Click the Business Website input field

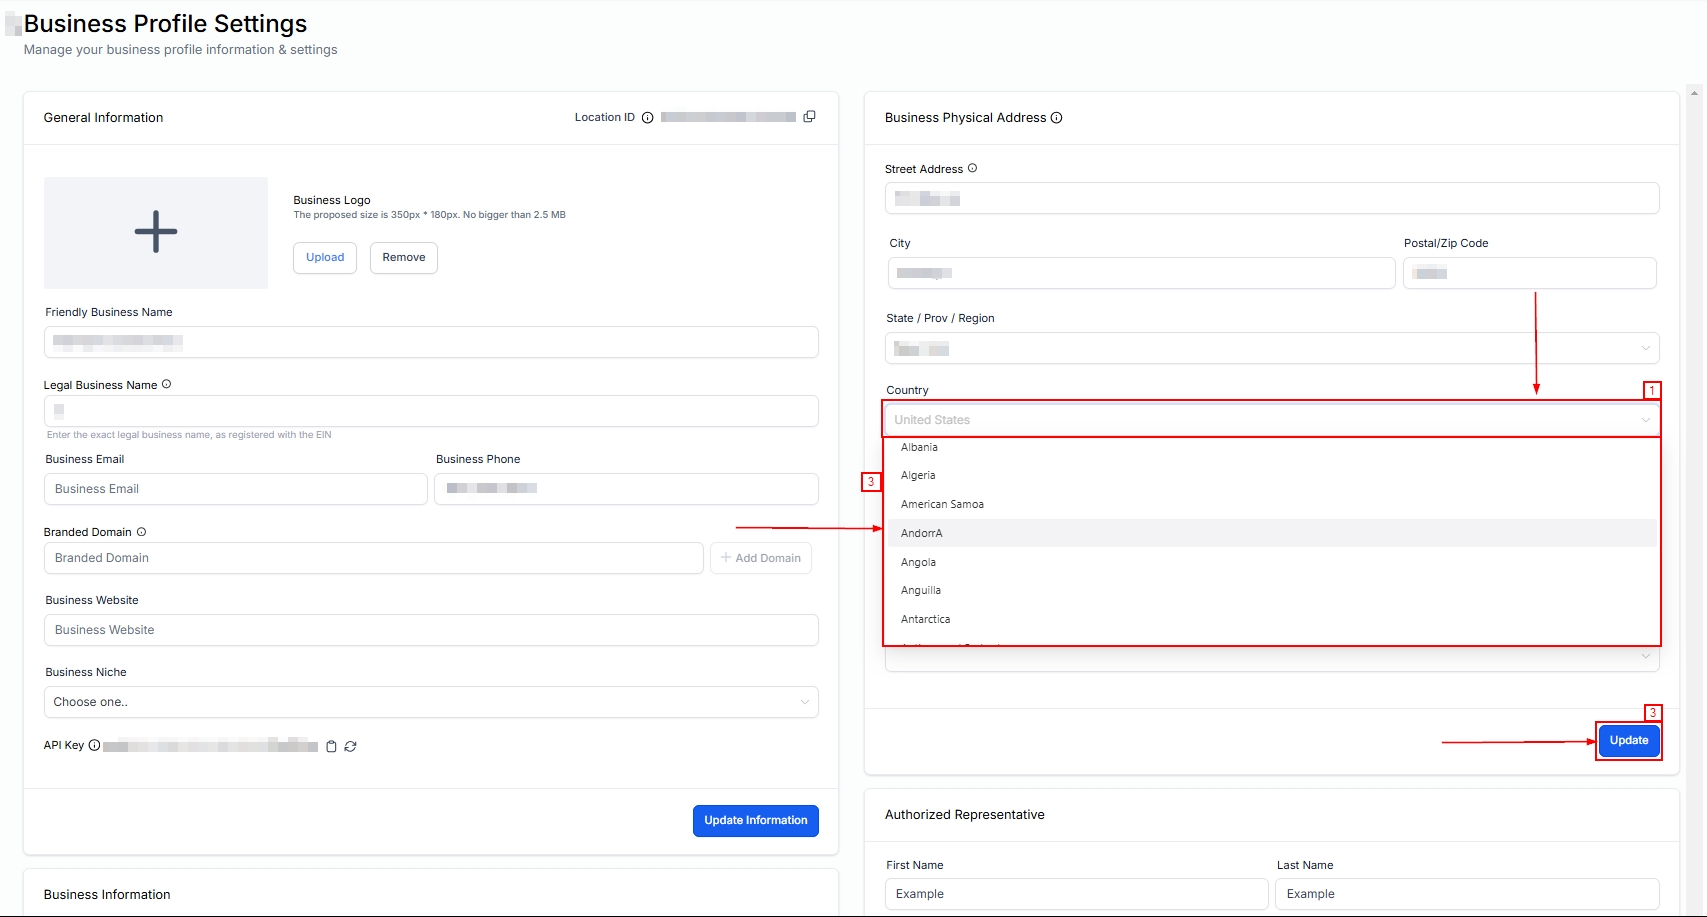click(x=430, y=630)
